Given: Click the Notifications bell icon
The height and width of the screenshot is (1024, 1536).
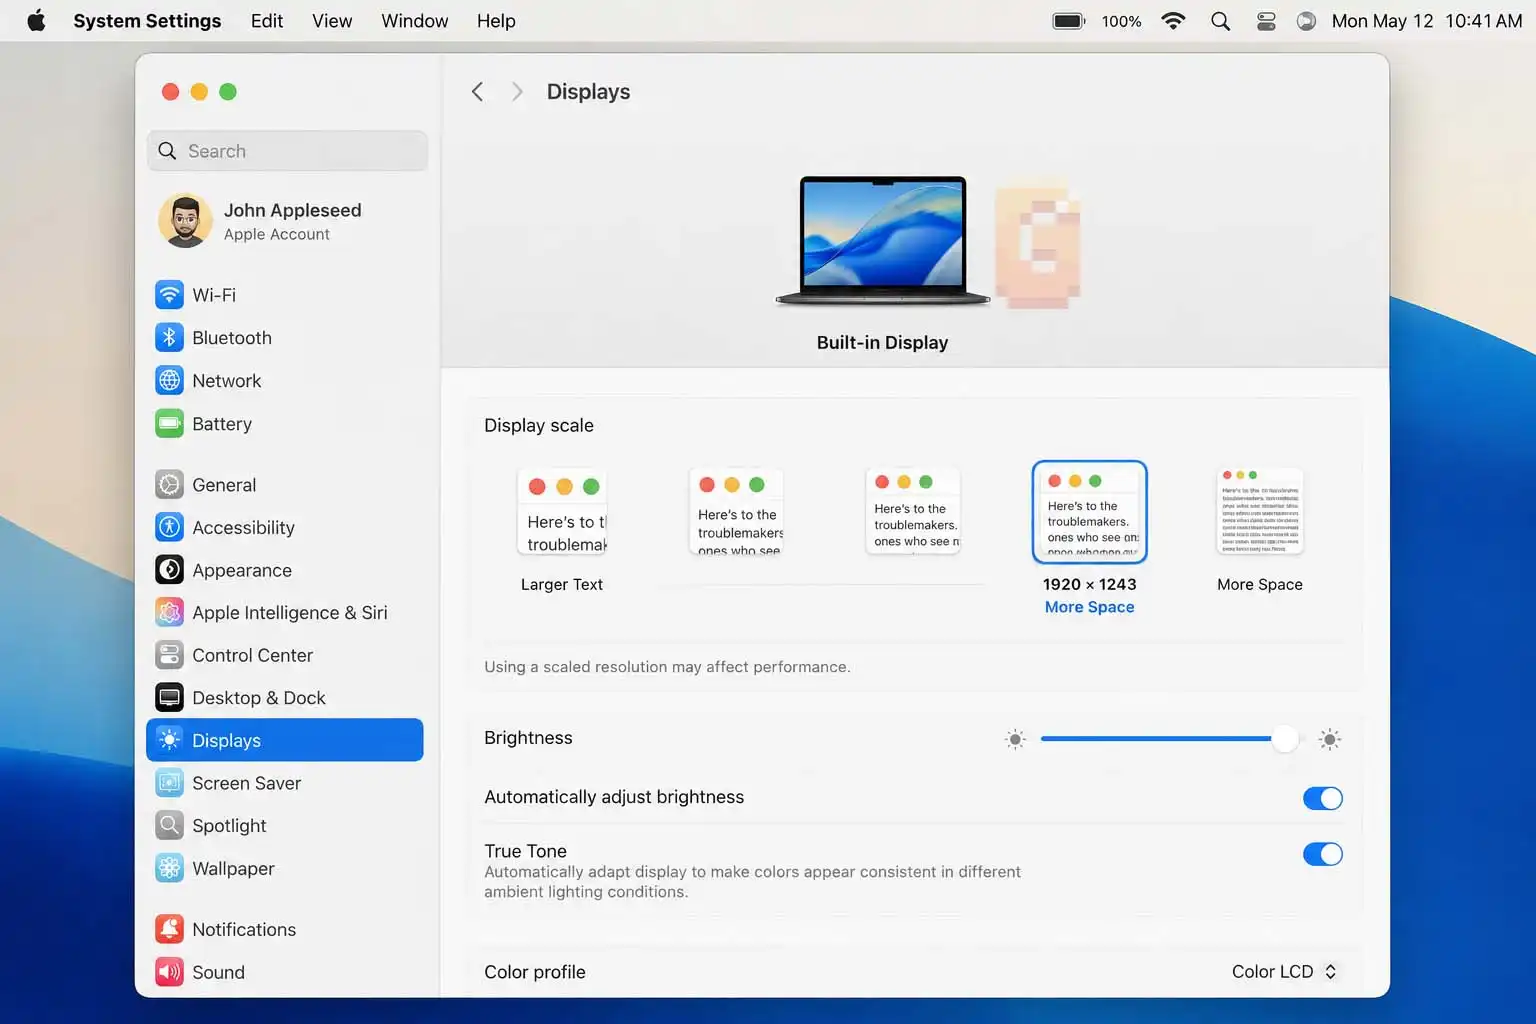Looking at the screenshot, I should [x=169, y=929].
